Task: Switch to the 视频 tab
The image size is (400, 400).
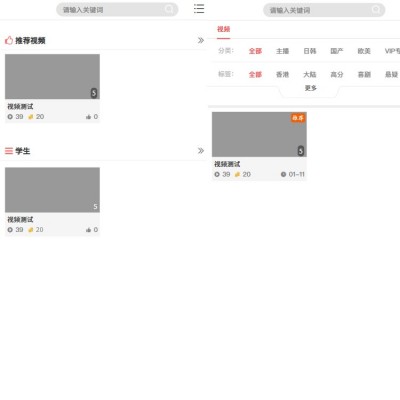Action: [223, 29]
